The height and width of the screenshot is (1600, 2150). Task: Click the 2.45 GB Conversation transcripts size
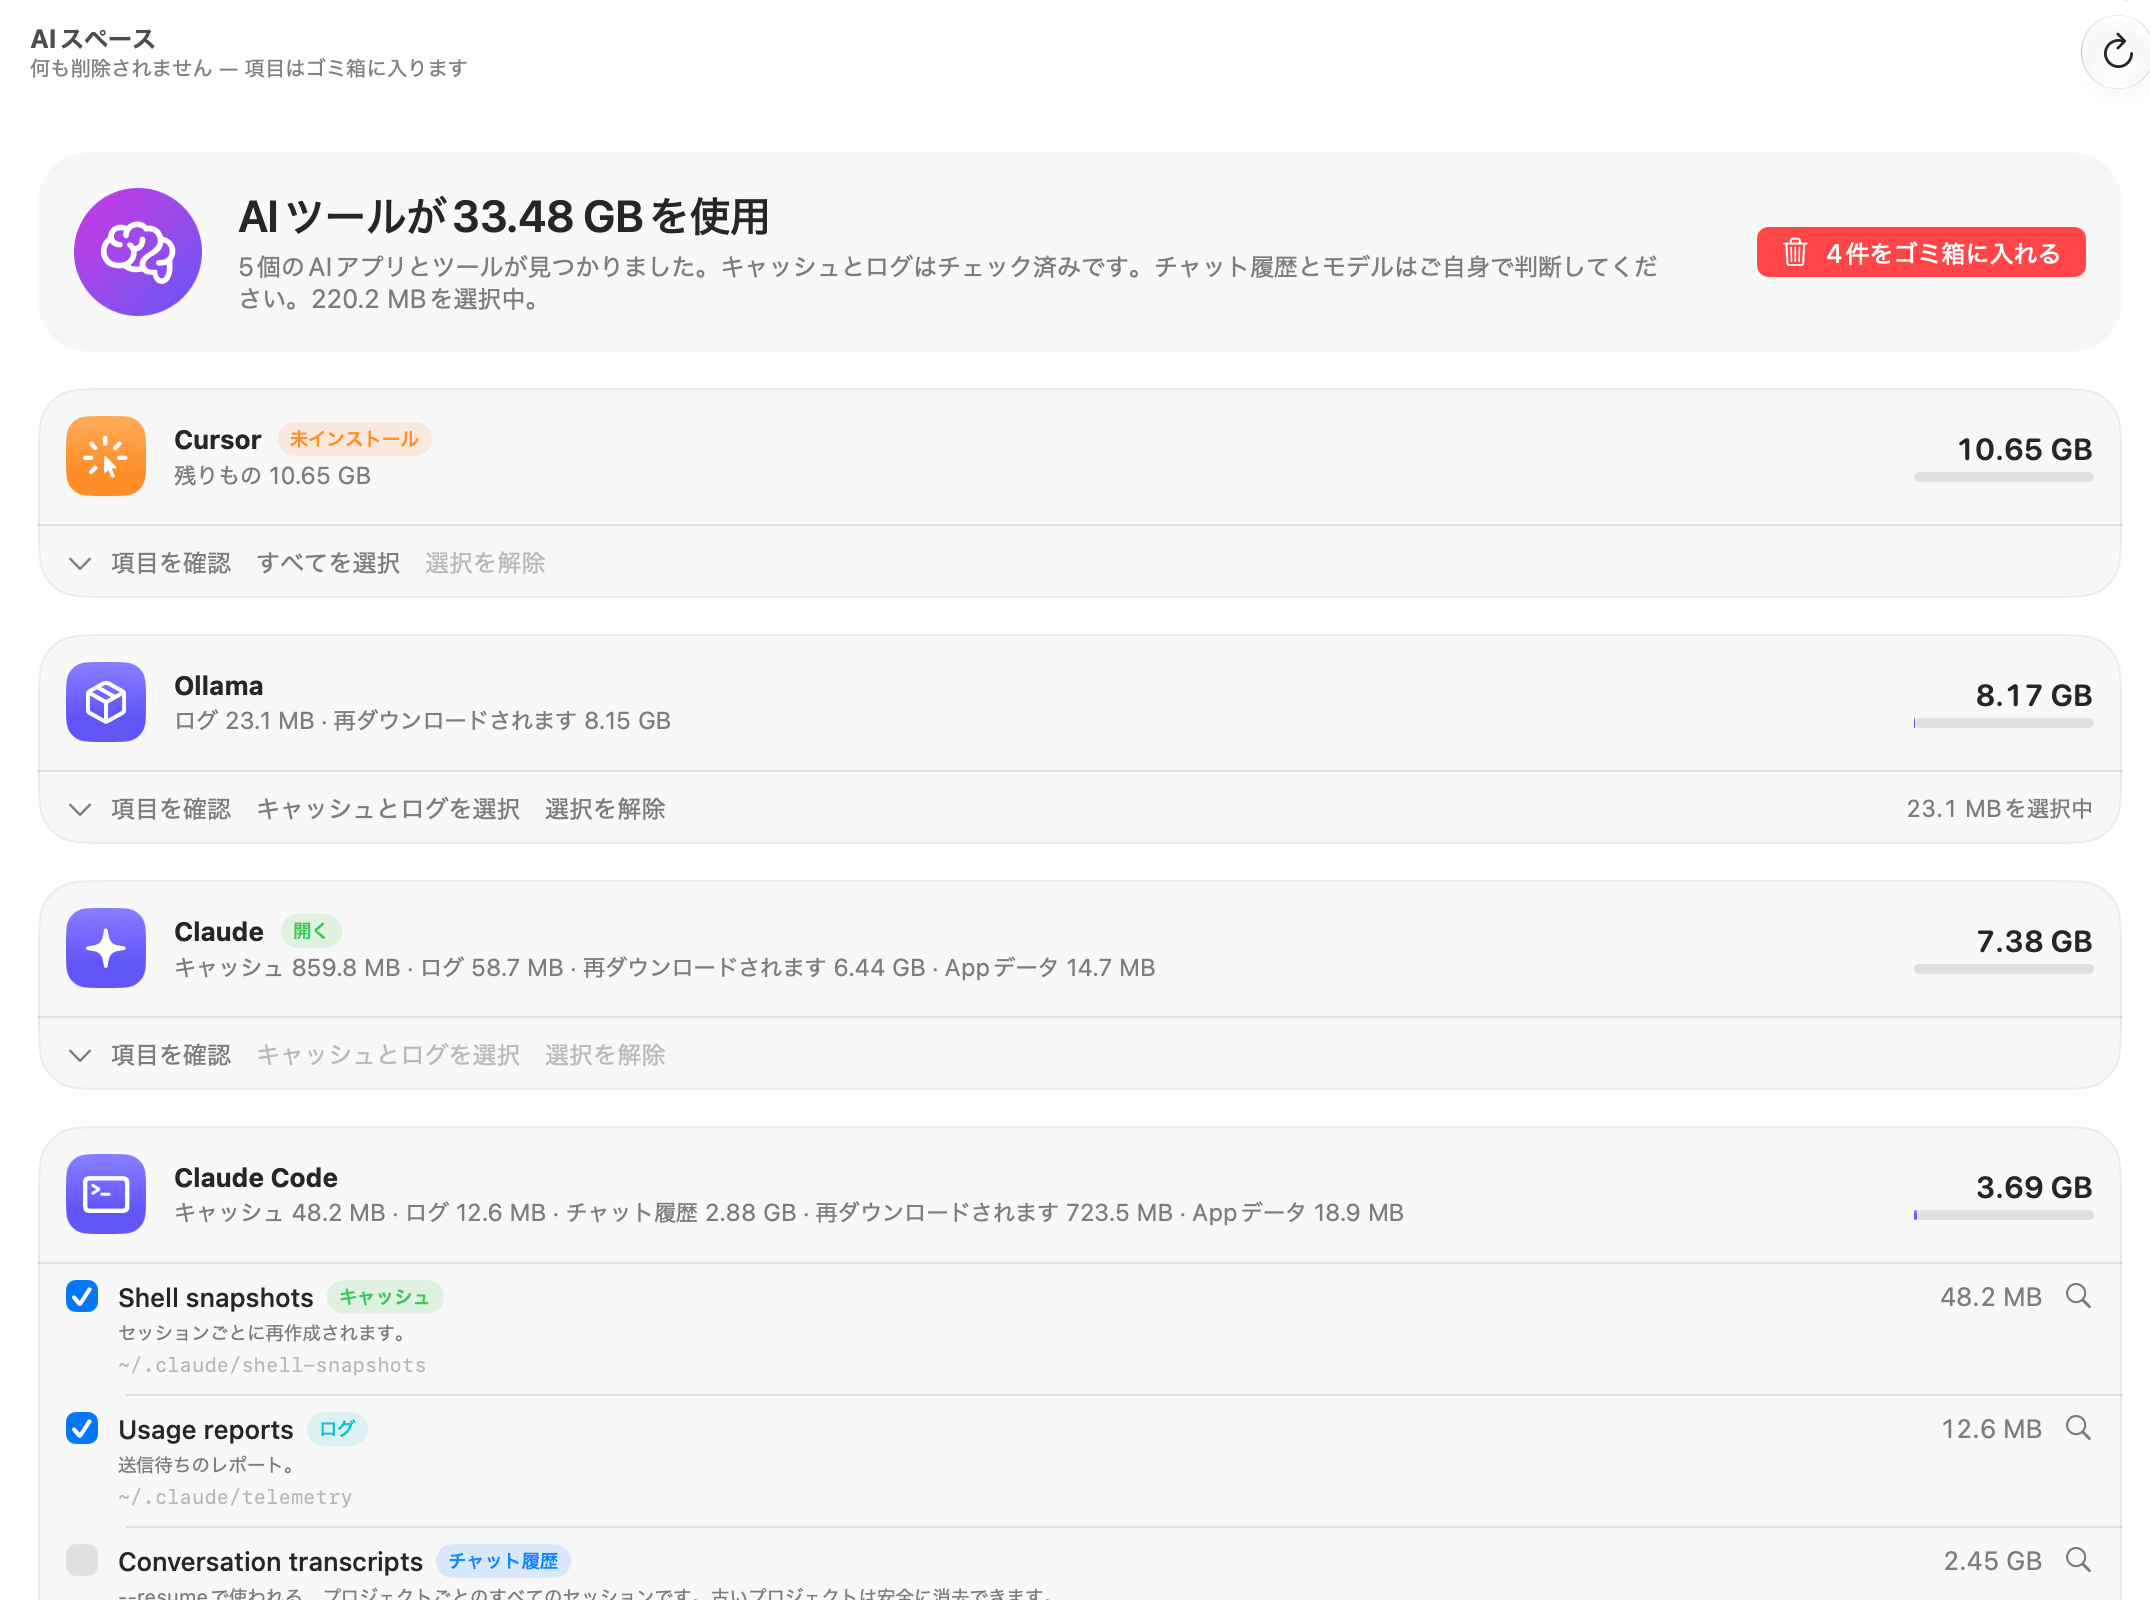[x=1992, y=1561]
